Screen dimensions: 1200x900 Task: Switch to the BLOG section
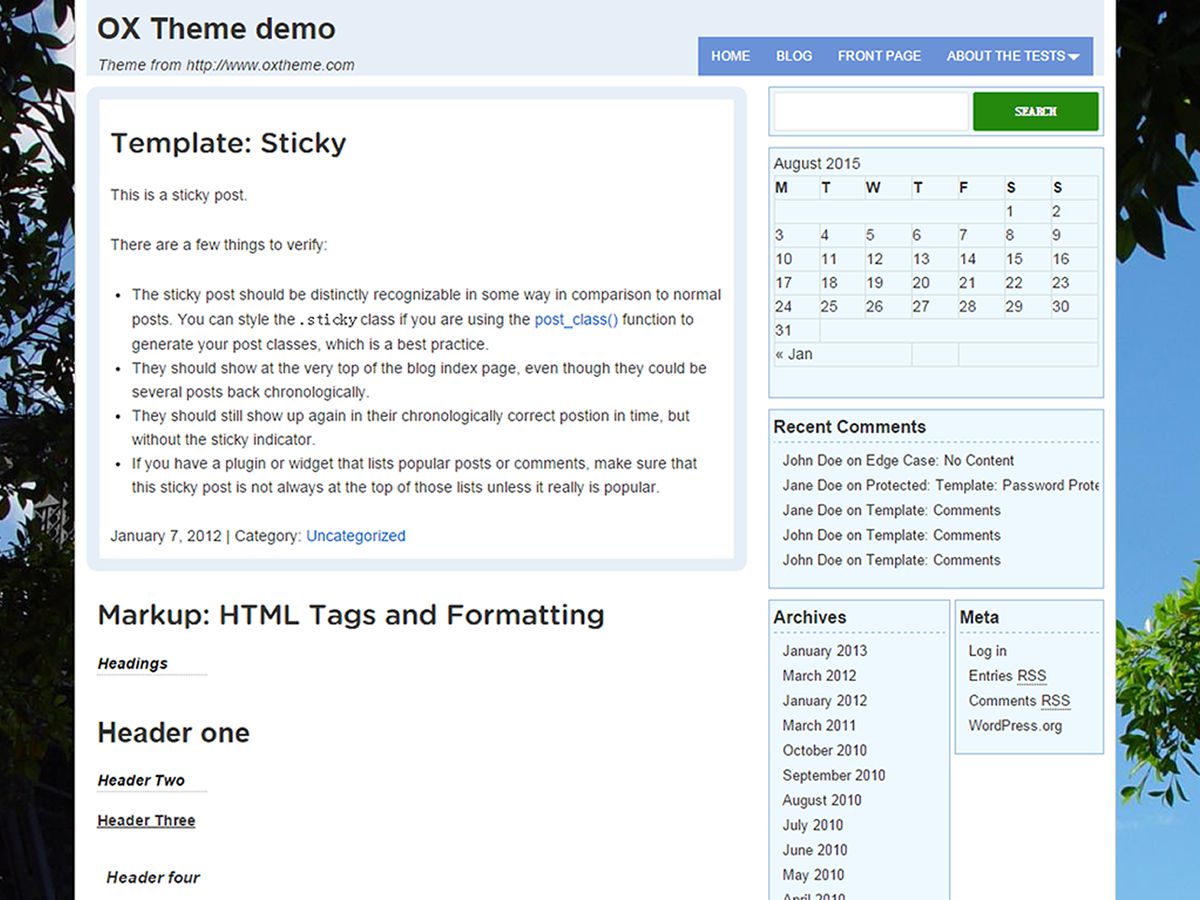(x=793, y=56)
